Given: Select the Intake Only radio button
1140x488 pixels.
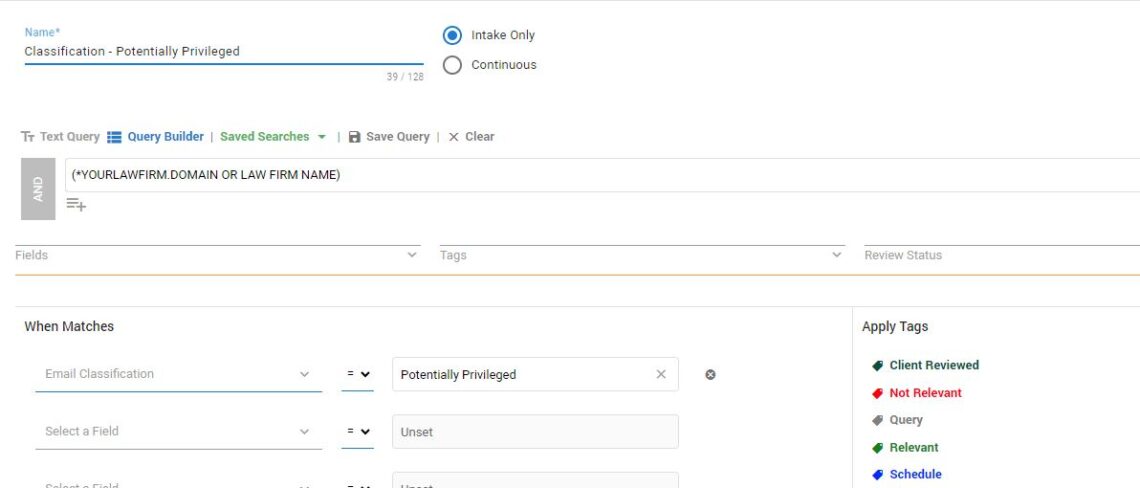Looking at the screenshot, I should [452, 35].
